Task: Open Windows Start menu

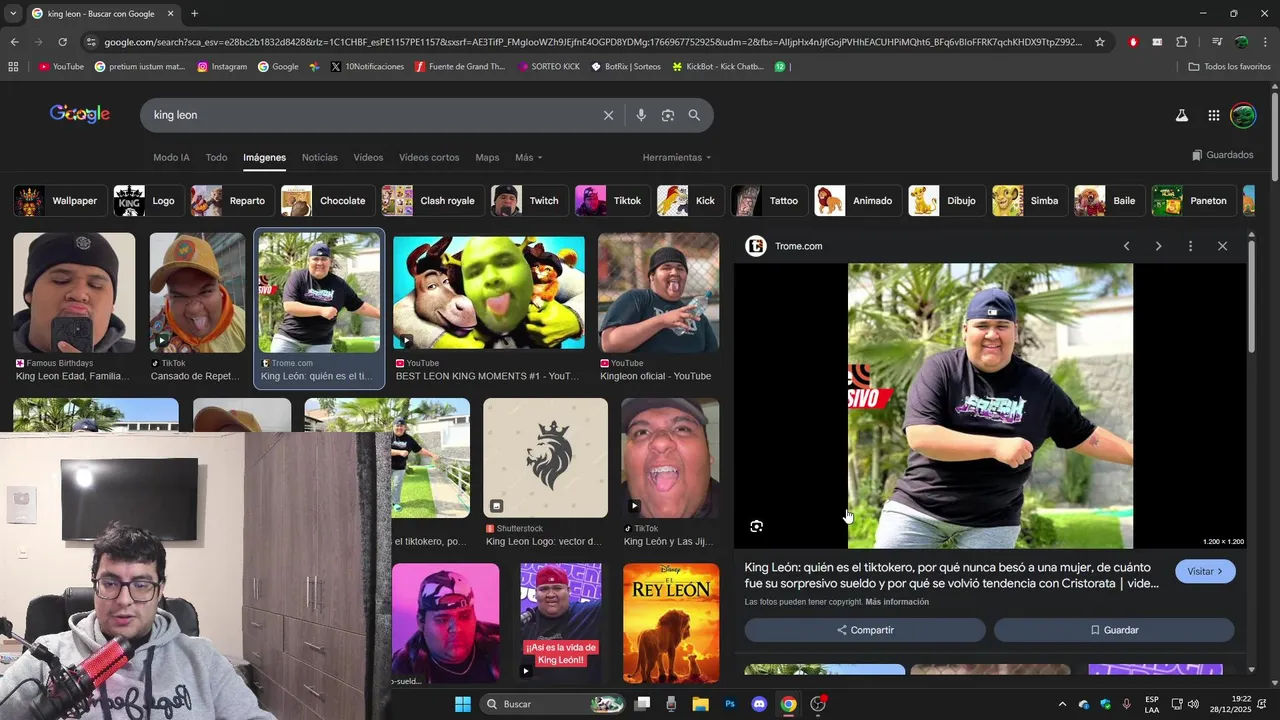Action: [x=463, y=704]
